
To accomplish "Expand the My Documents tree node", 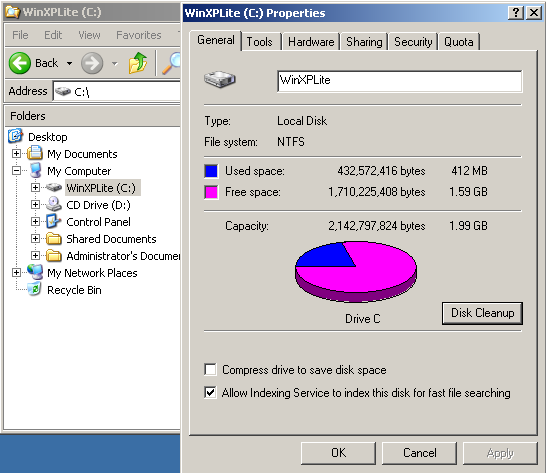I will (16, 153).
